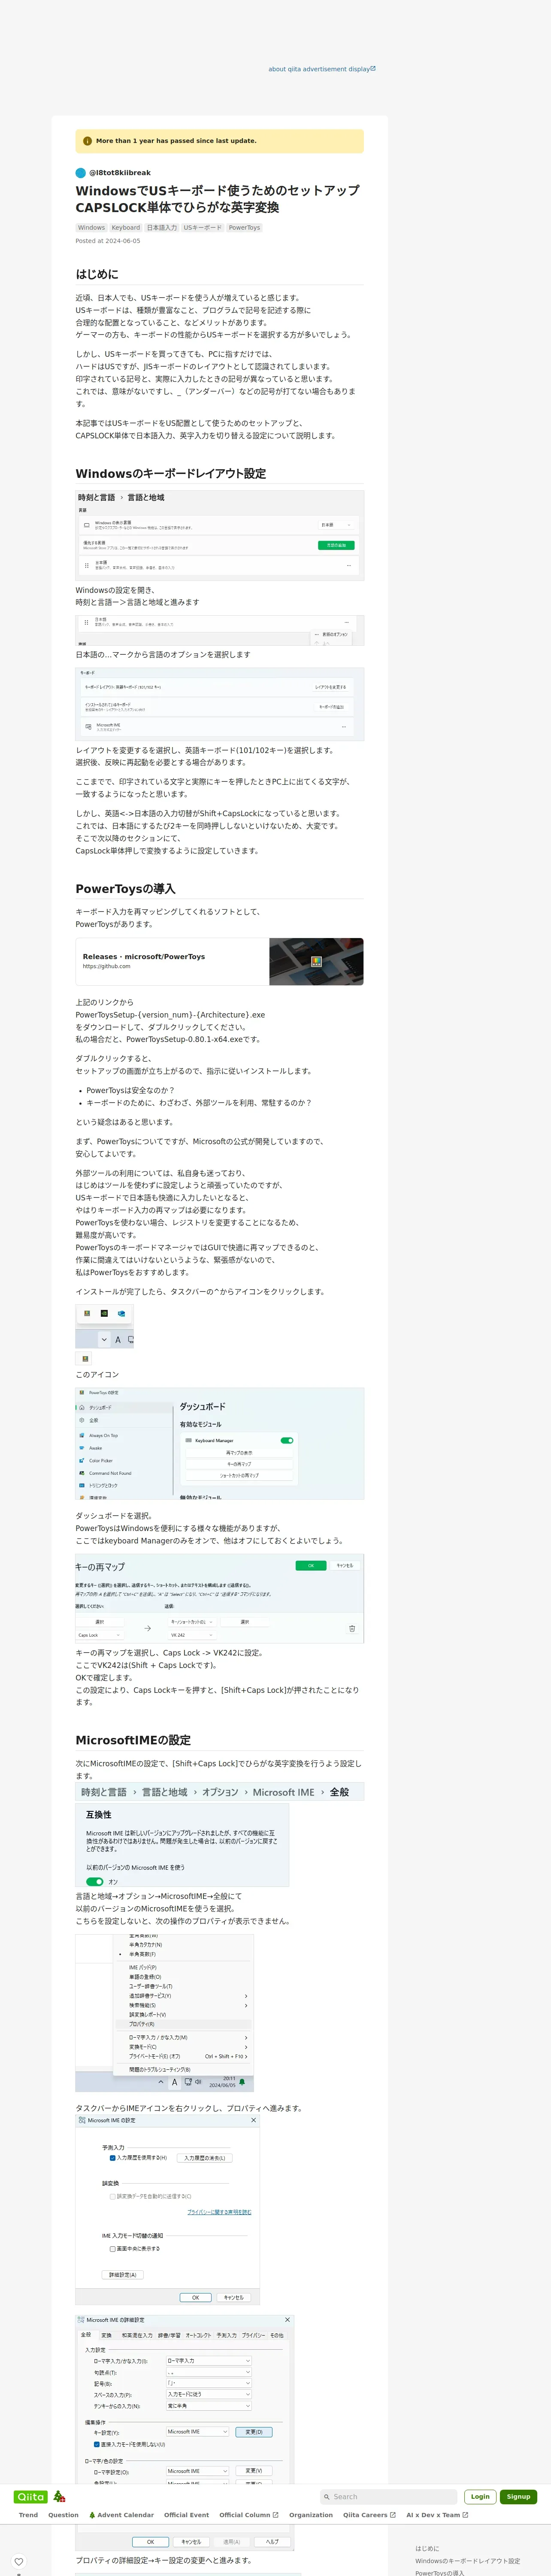Open the VK 242 dropdown
551x2576 pixels.
click(x=192, y=1635)
